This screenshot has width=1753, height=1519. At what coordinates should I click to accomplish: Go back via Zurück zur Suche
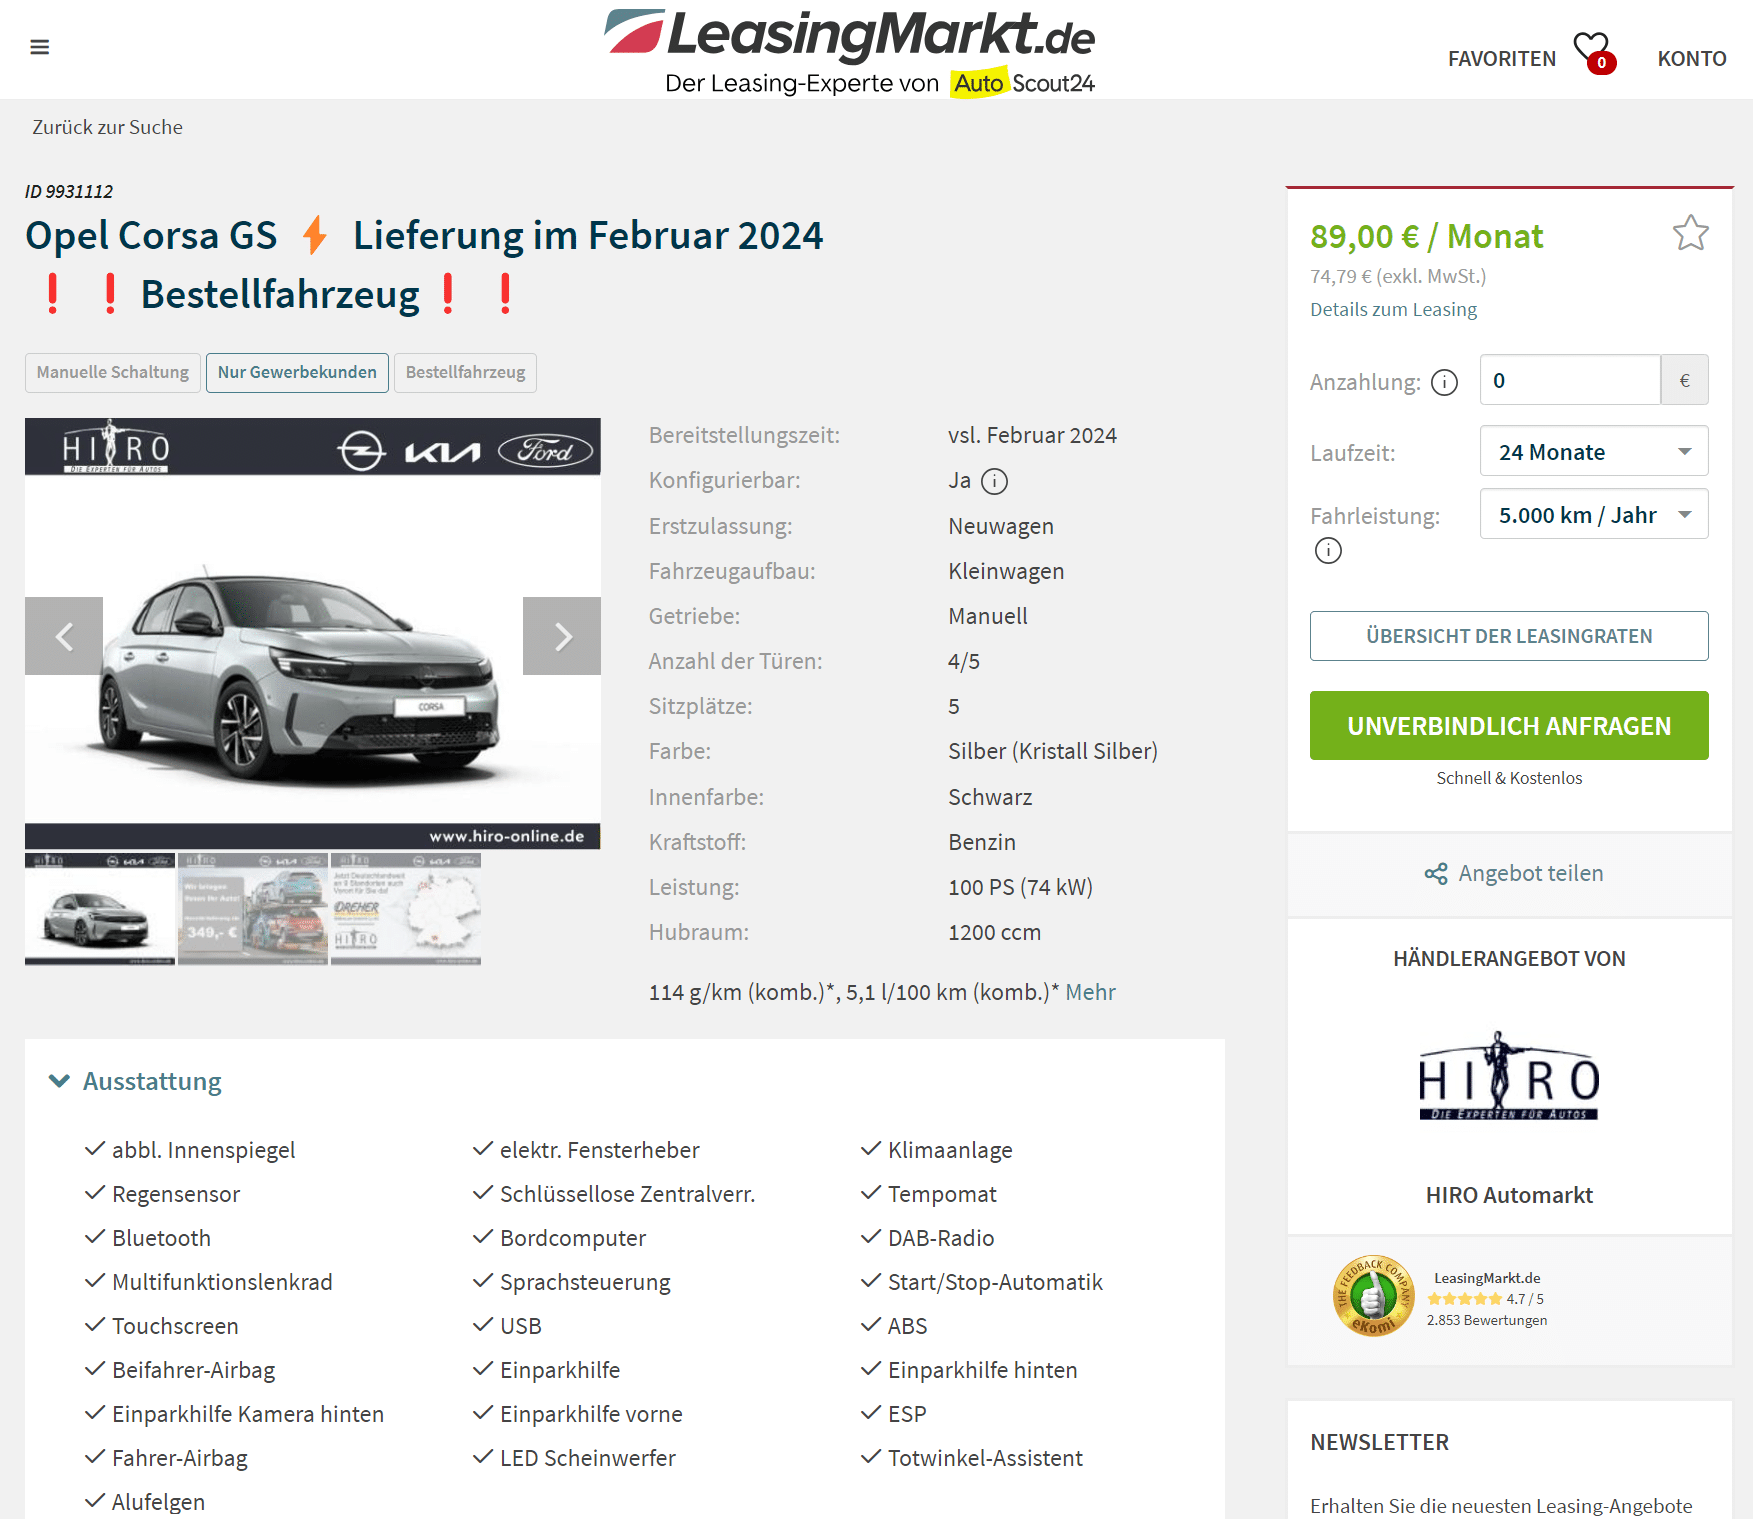[107, 128]
